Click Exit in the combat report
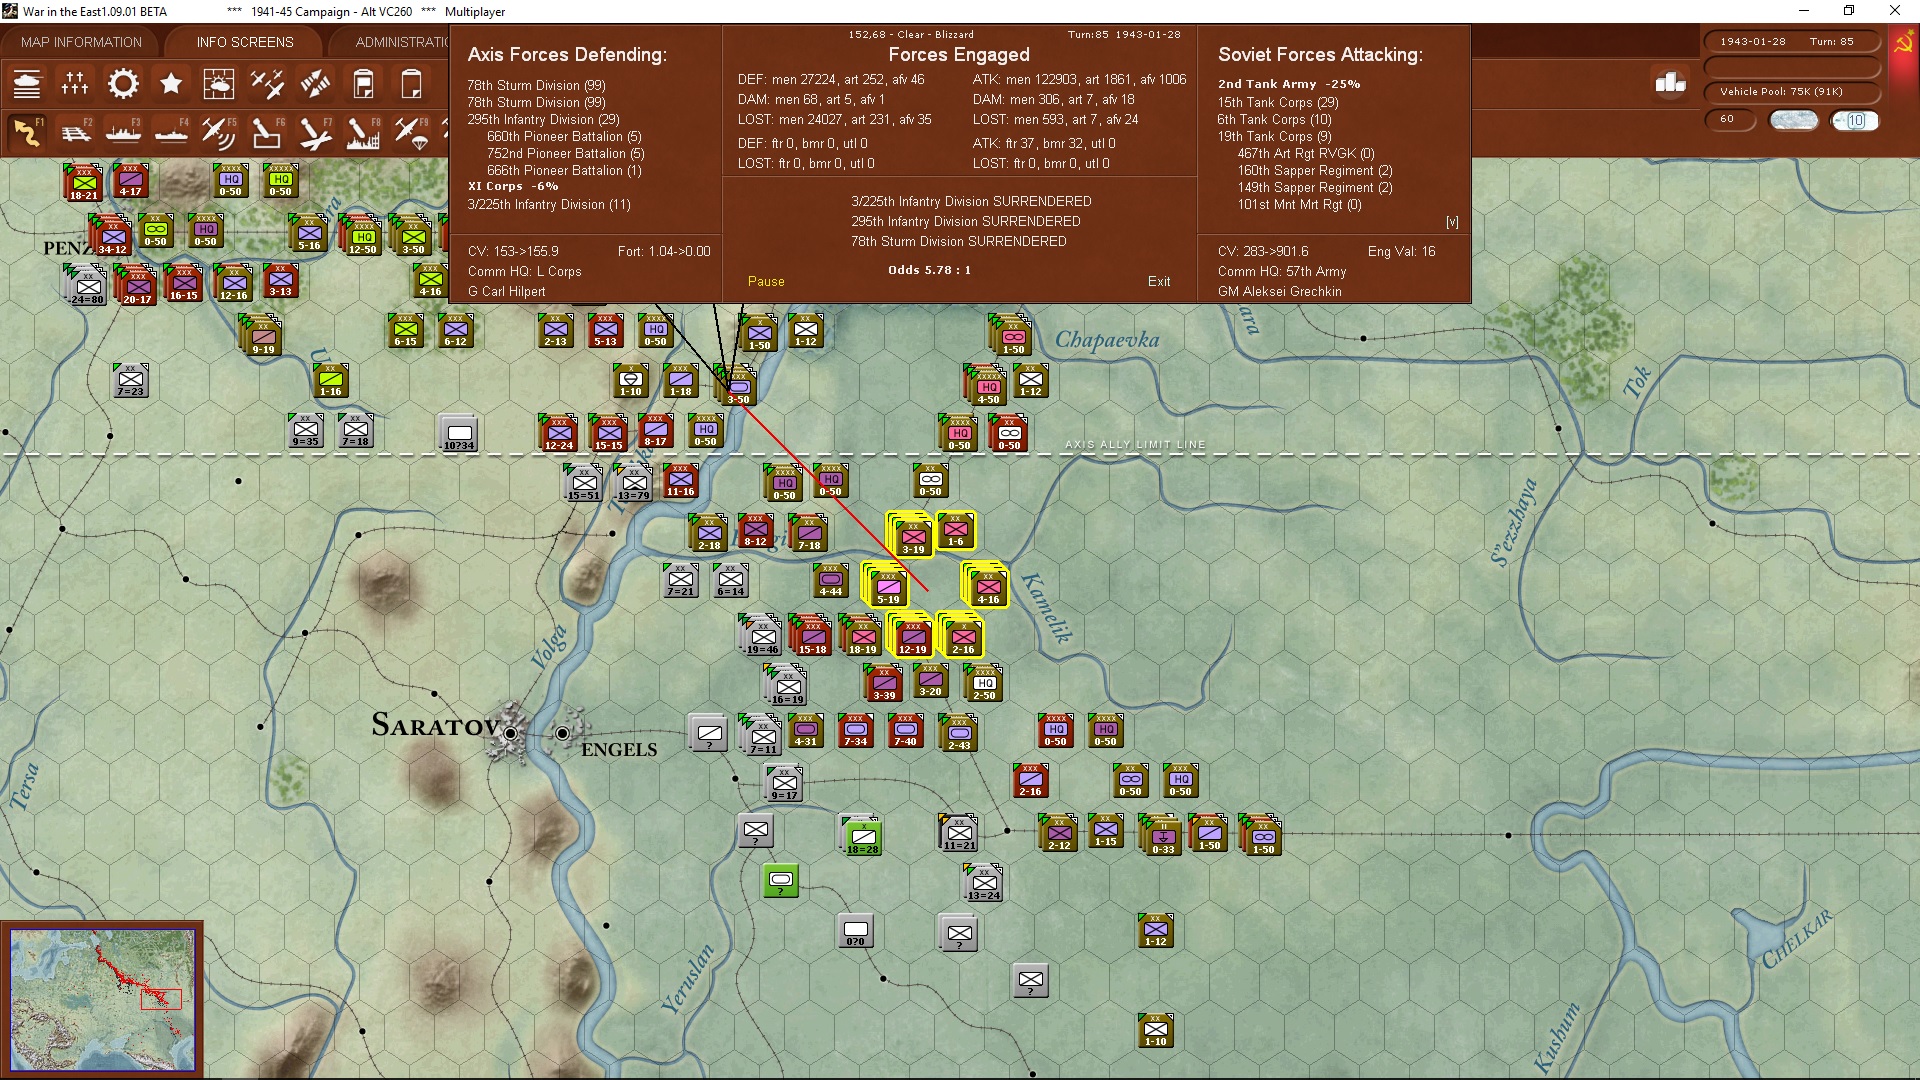The height and width of the screenshot is (1080, 1920). point(1159,281)
